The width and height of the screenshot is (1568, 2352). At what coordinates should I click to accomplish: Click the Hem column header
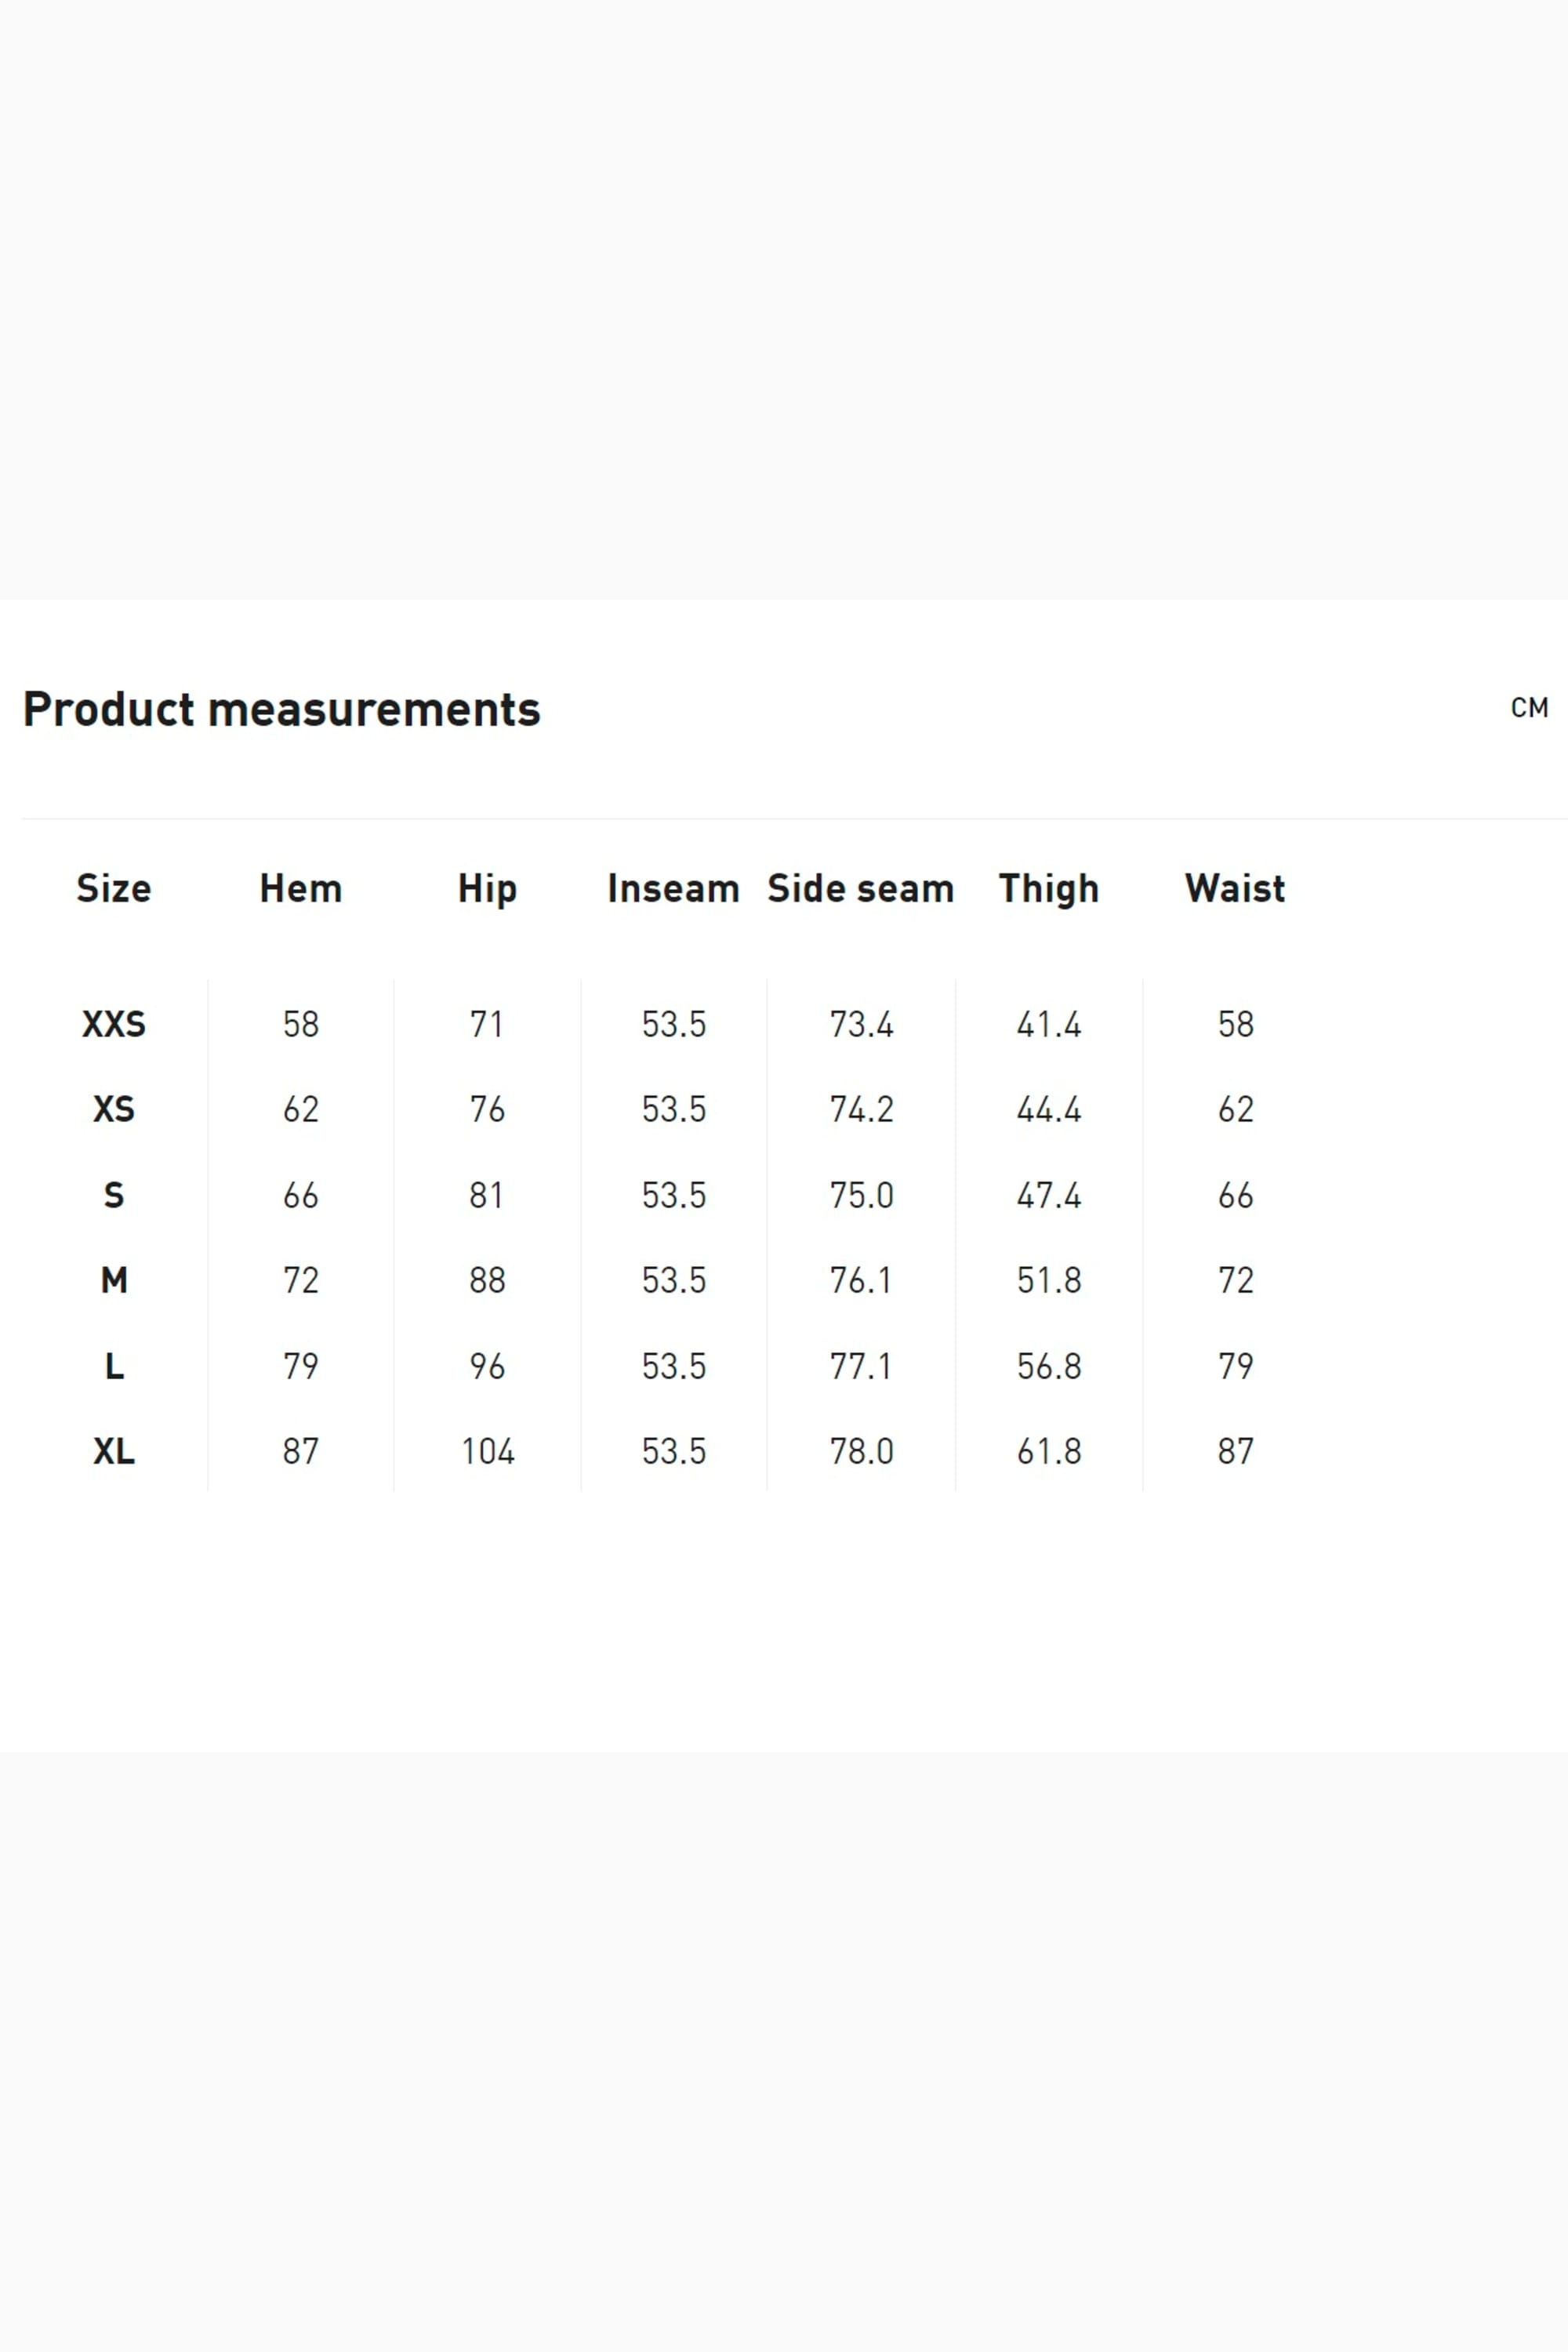(301, 888)
